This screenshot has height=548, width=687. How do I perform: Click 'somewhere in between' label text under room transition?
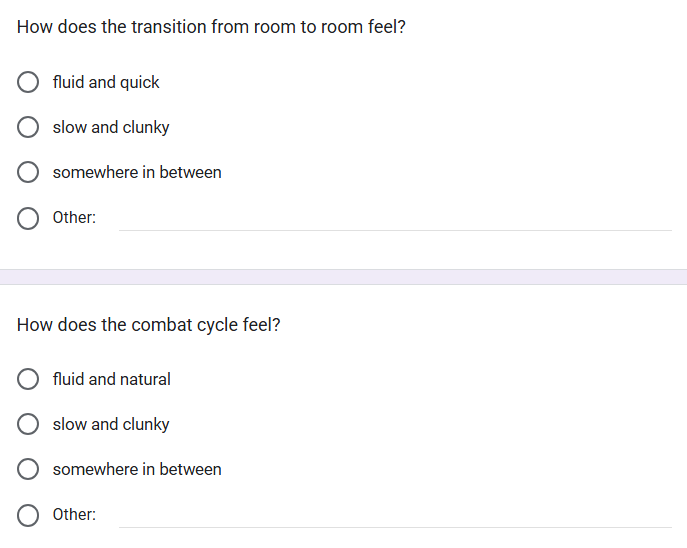point(137,172)
